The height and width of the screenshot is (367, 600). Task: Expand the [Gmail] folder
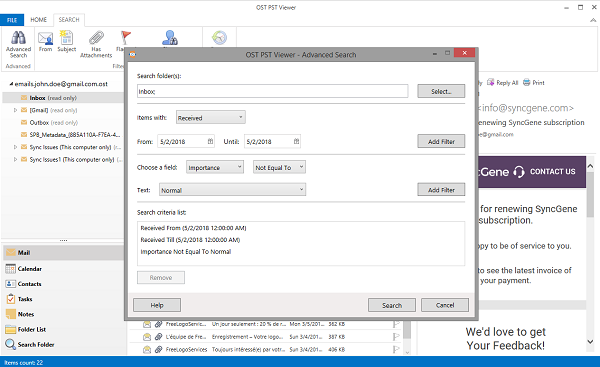[15, 110]
